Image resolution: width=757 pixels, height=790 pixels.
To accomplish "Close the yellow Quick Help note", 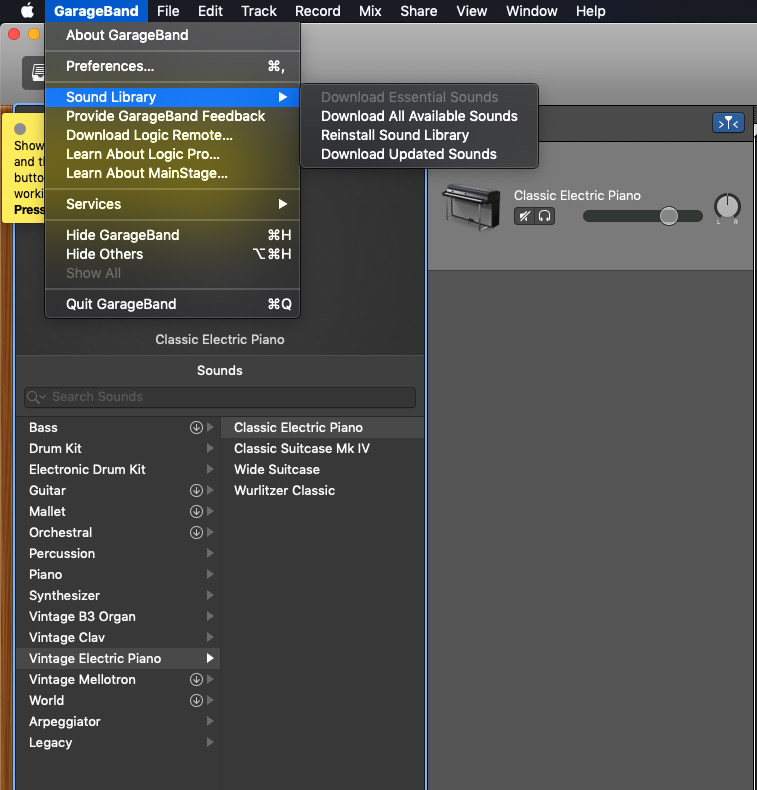I will click(20, 129).
